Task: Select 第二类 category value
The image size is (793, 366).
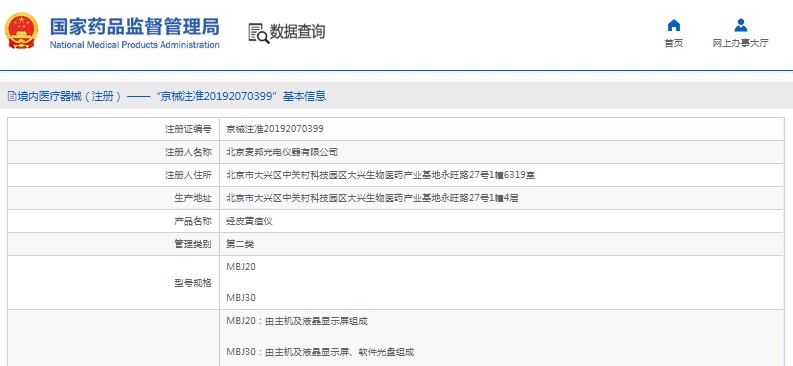Action: coord(240,245)
